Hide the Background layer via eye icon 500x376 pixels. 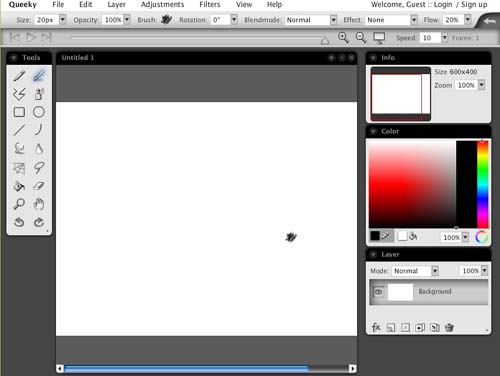(x=378, y=292)
